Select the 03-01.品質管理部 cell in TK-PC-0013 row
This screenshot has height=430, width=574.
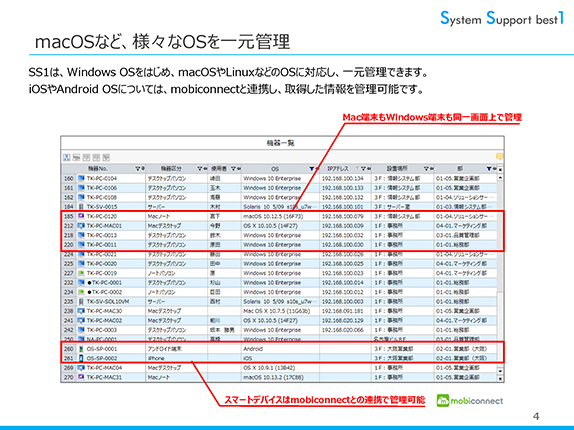tap(465, 235)
